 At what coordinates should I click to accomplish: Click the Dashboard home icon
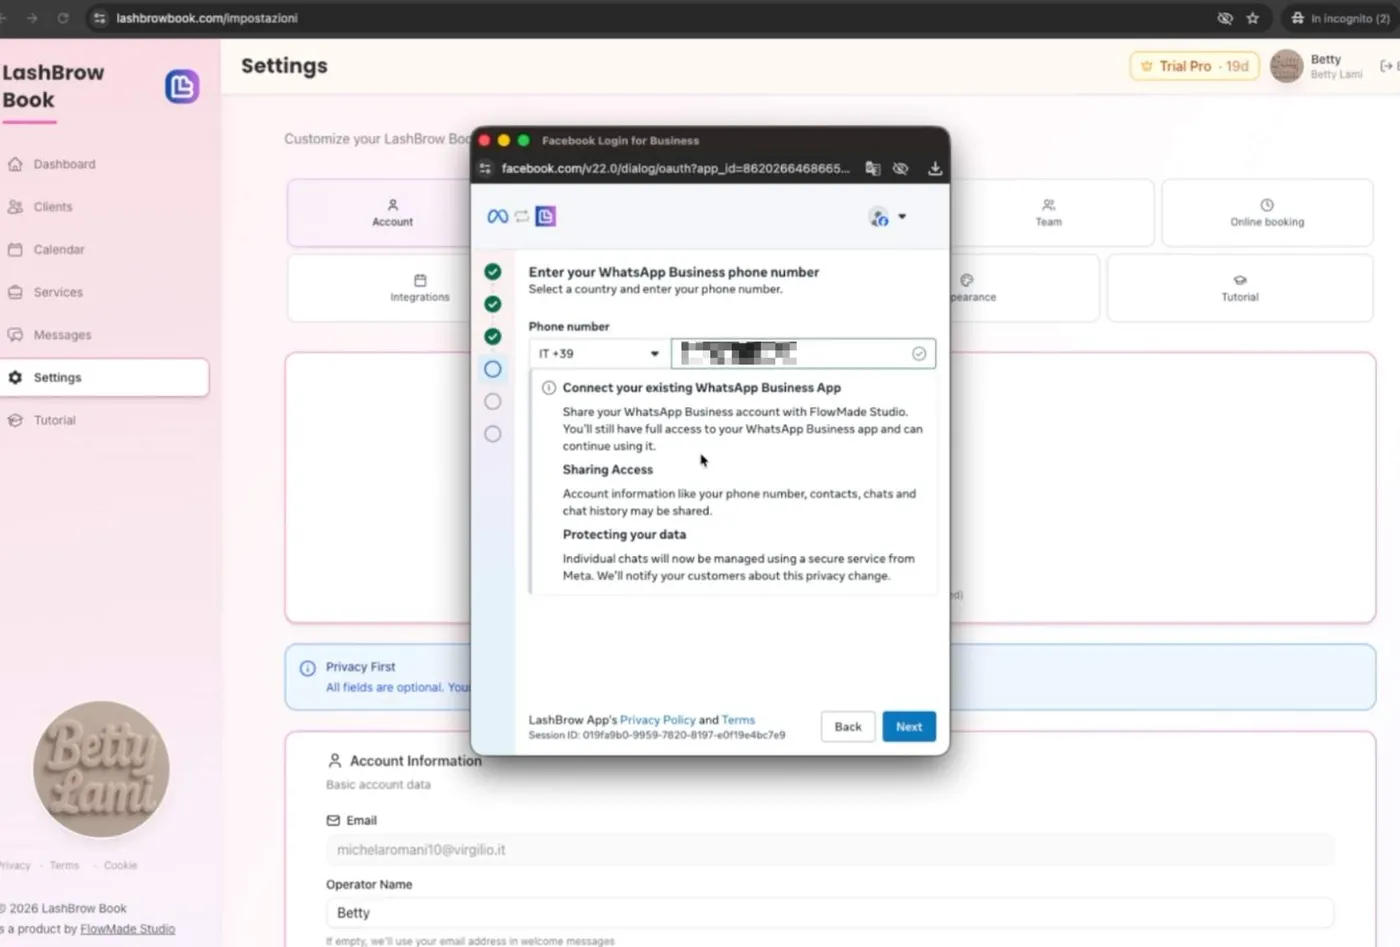click(x=15, y=164)
